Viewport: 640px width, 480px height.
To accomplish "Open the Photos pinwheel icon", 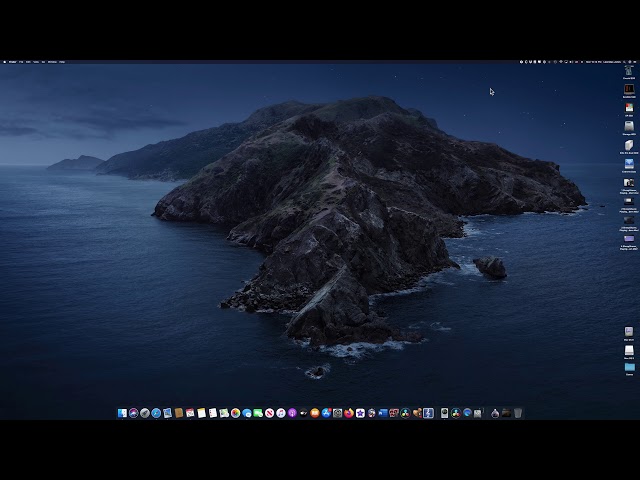I will (x=236, y=413).
